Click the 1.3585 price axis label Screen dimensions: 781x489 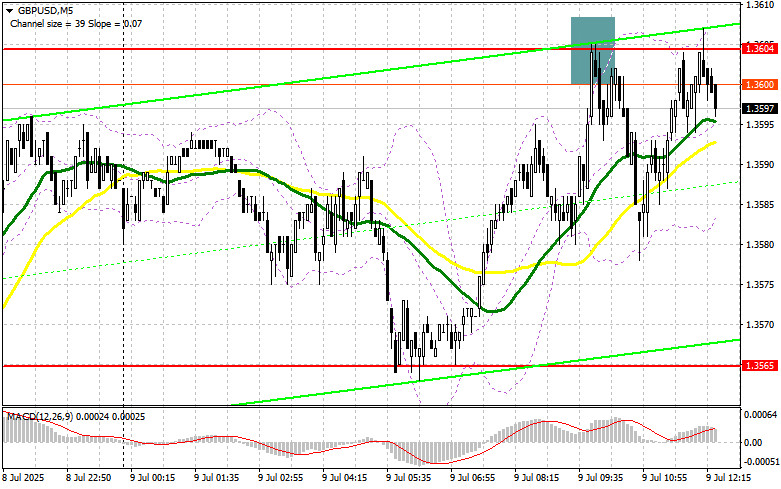tap(760, 204)
